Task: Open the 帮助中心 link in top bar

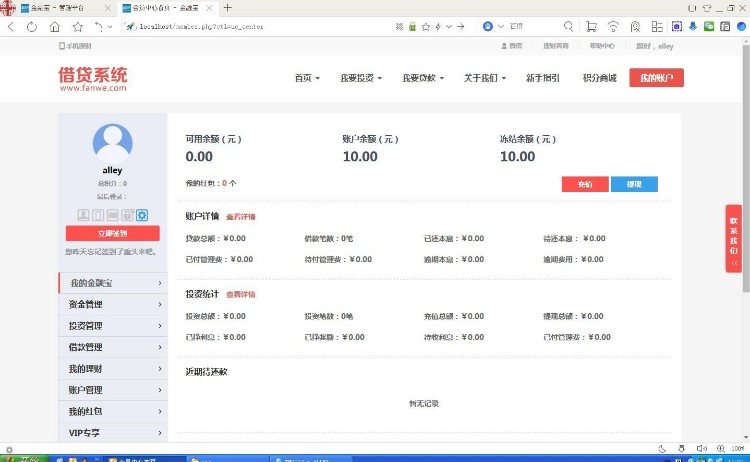Action: [x=602, y=46]
